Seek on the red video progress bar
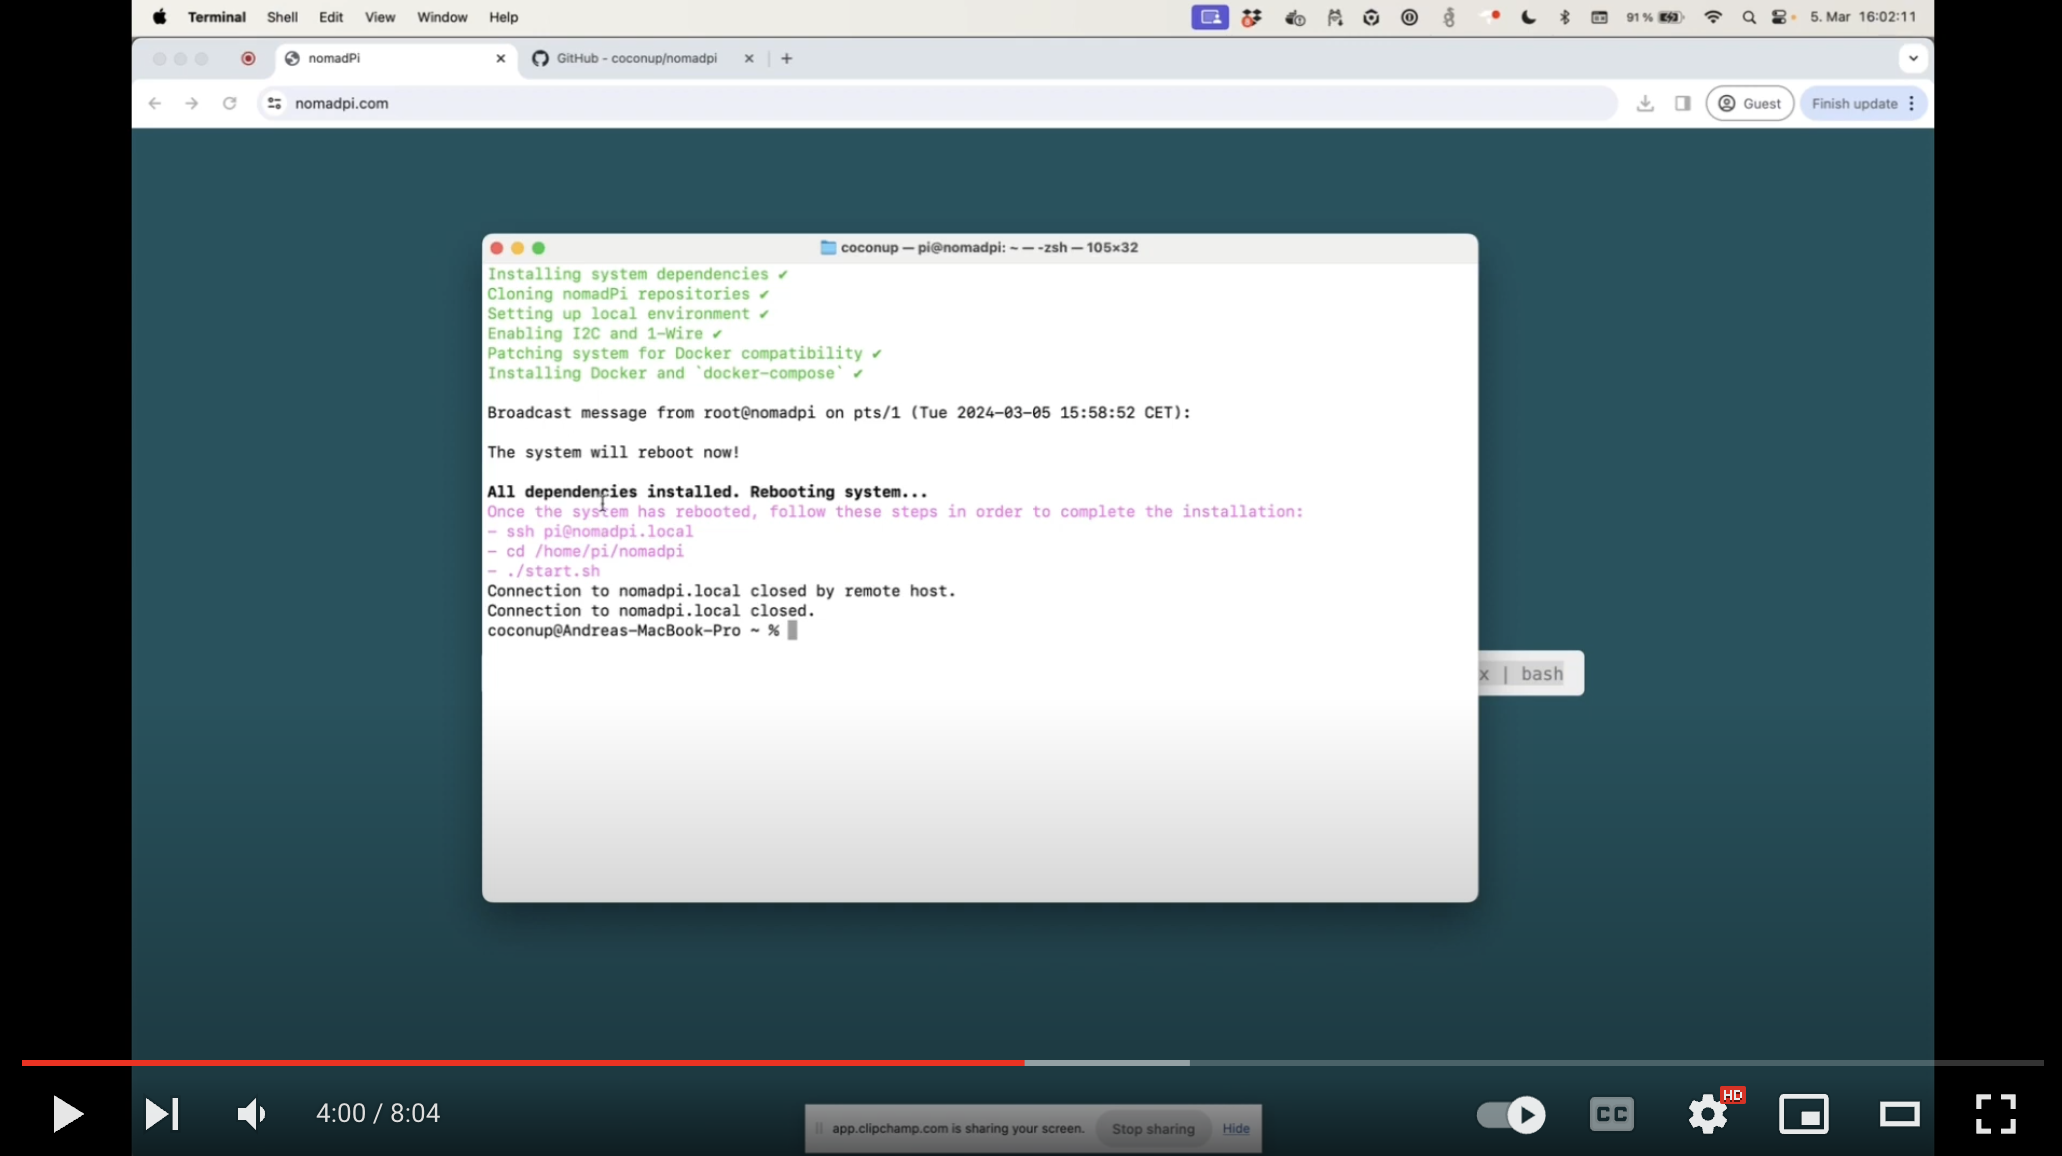Screen dimensions: 2062x1156 coord(523,1062)
